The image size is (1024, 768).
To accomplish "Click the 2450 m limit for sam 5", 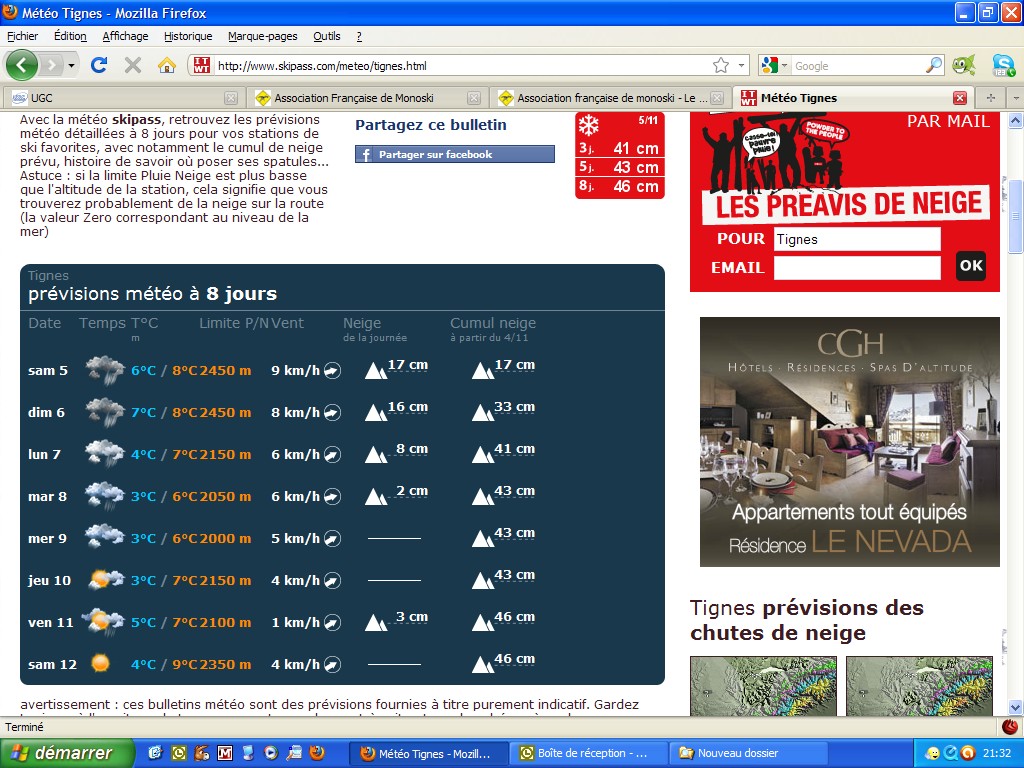I will (225, 370).
